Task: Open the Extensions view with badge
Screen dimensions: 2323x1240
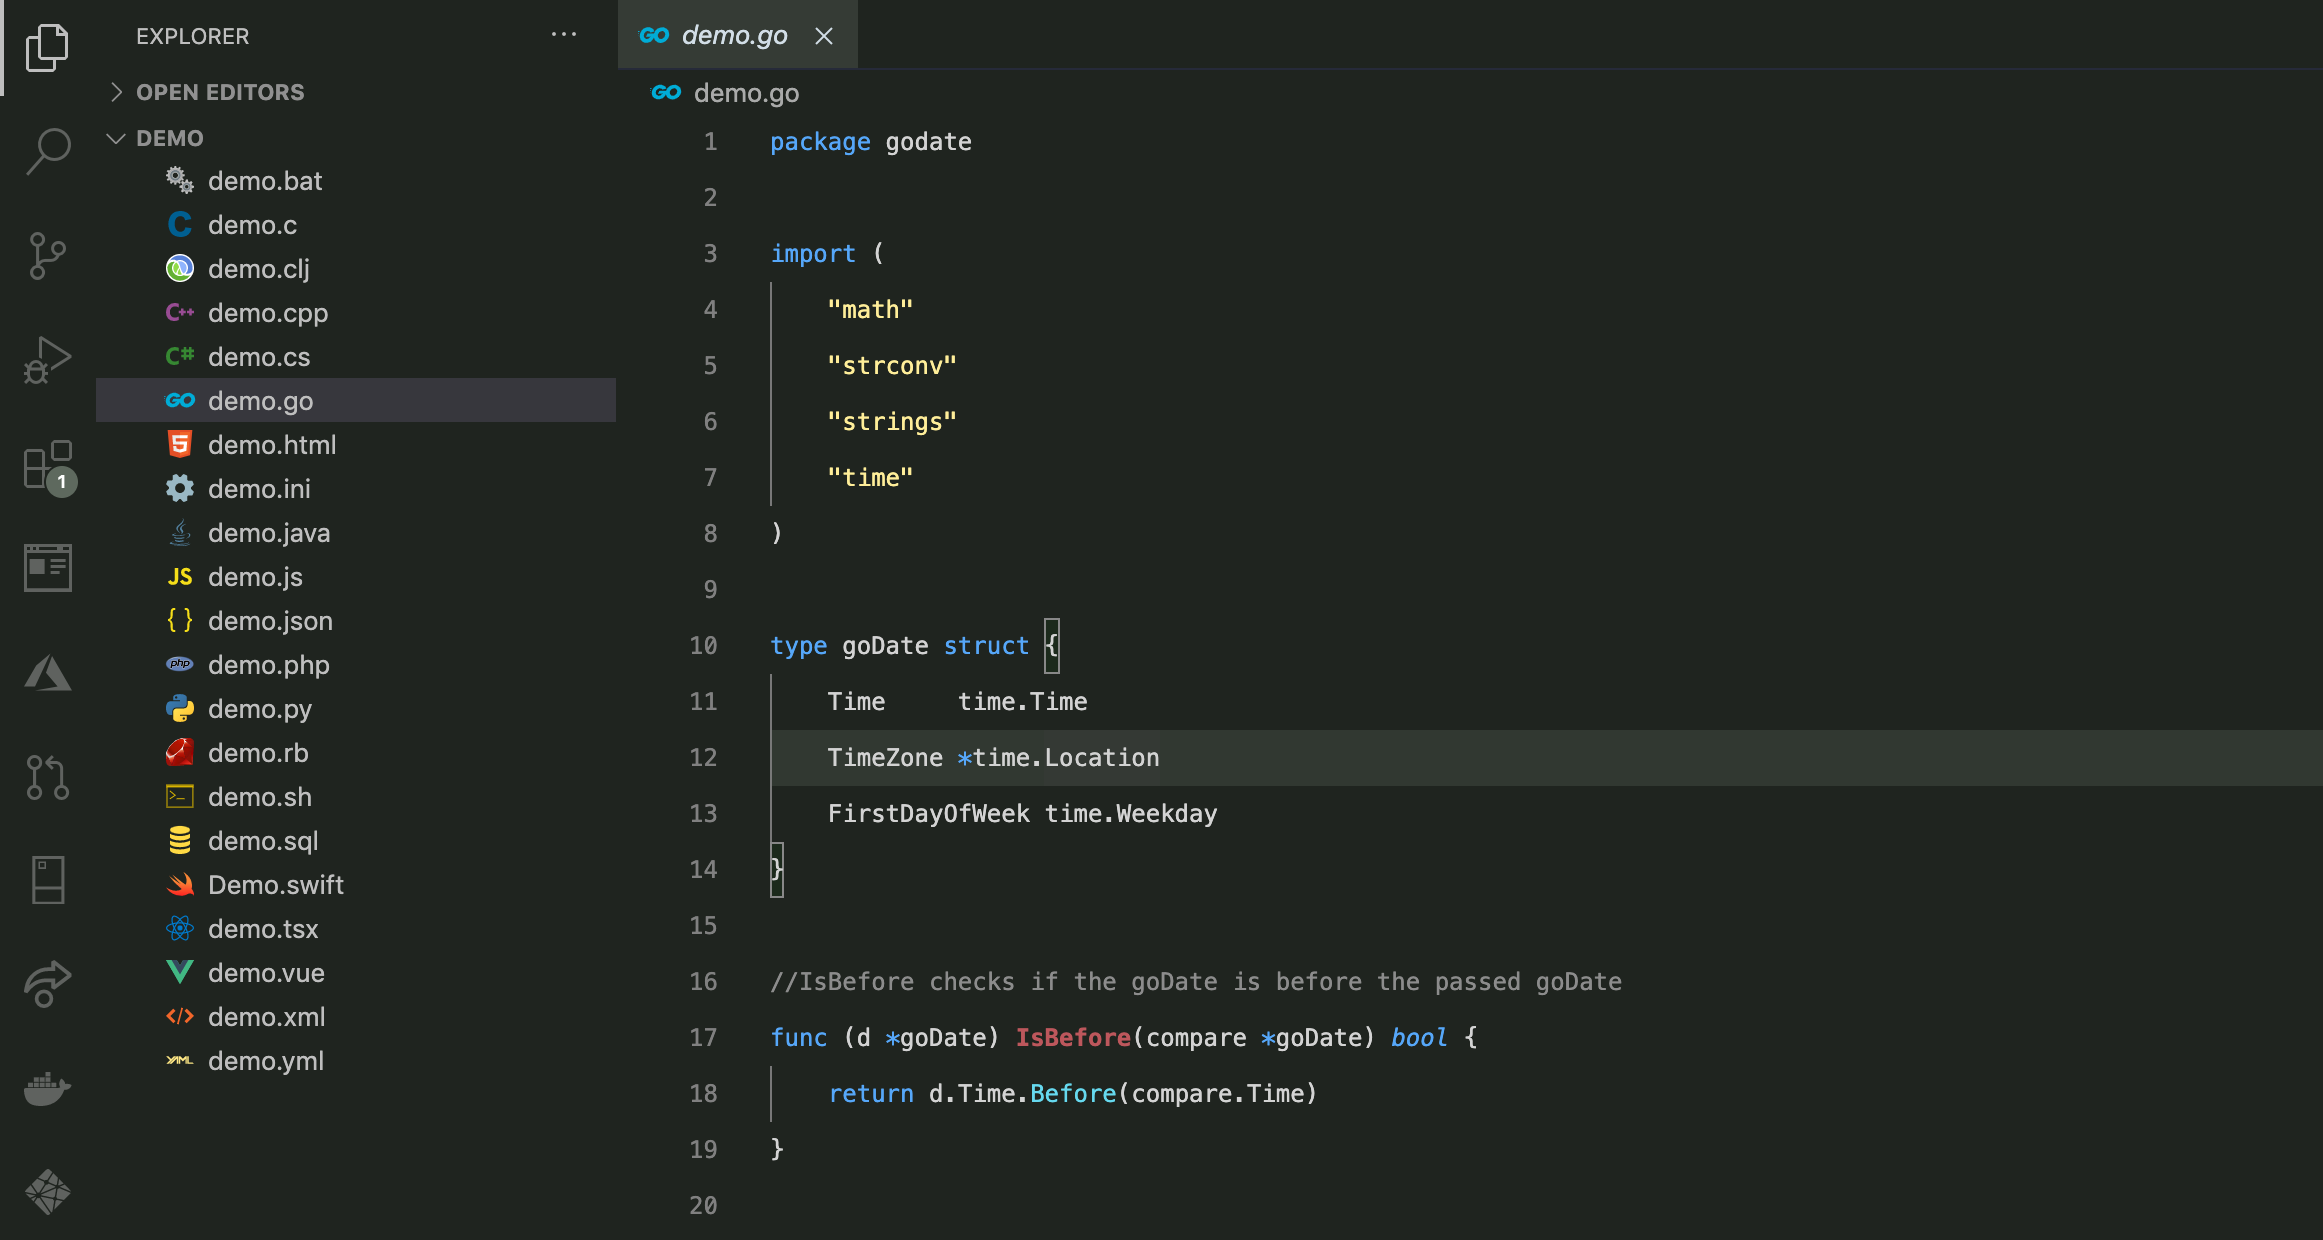Action: pos(47,466)
